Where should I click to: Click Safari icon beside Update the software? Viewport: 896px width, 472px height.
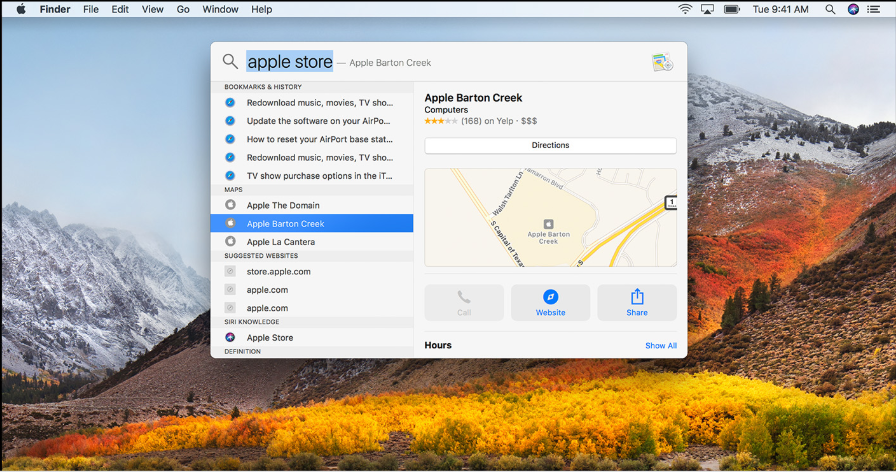point(230,121)
